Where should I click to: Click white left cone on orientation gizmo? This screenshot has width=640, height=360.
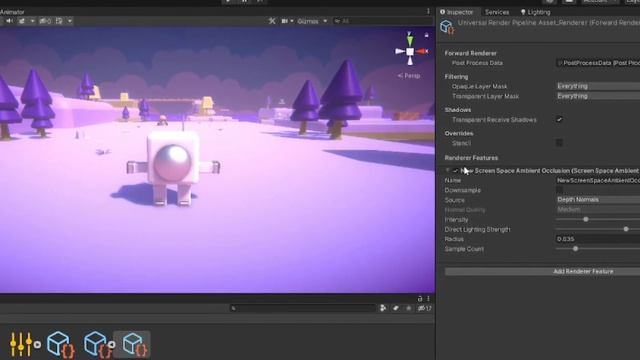400,51
